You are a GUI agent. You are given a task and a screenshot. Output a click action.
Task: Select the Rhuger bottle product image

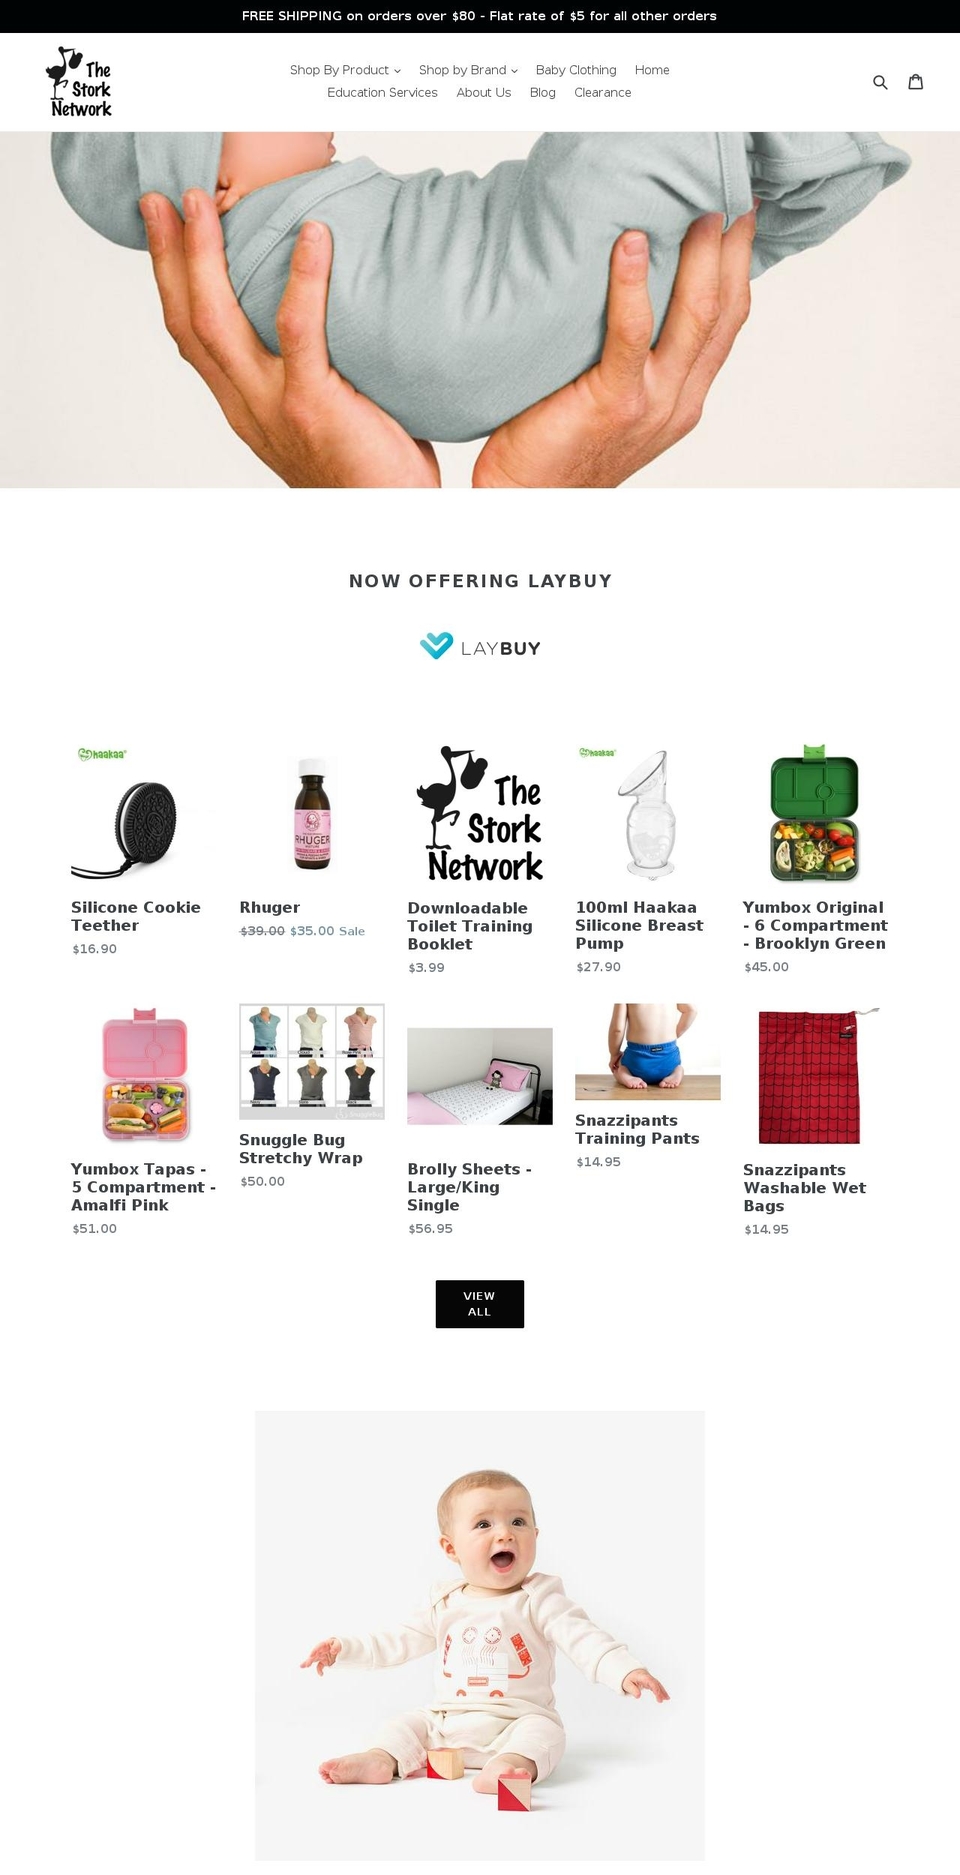click(312, 813)
